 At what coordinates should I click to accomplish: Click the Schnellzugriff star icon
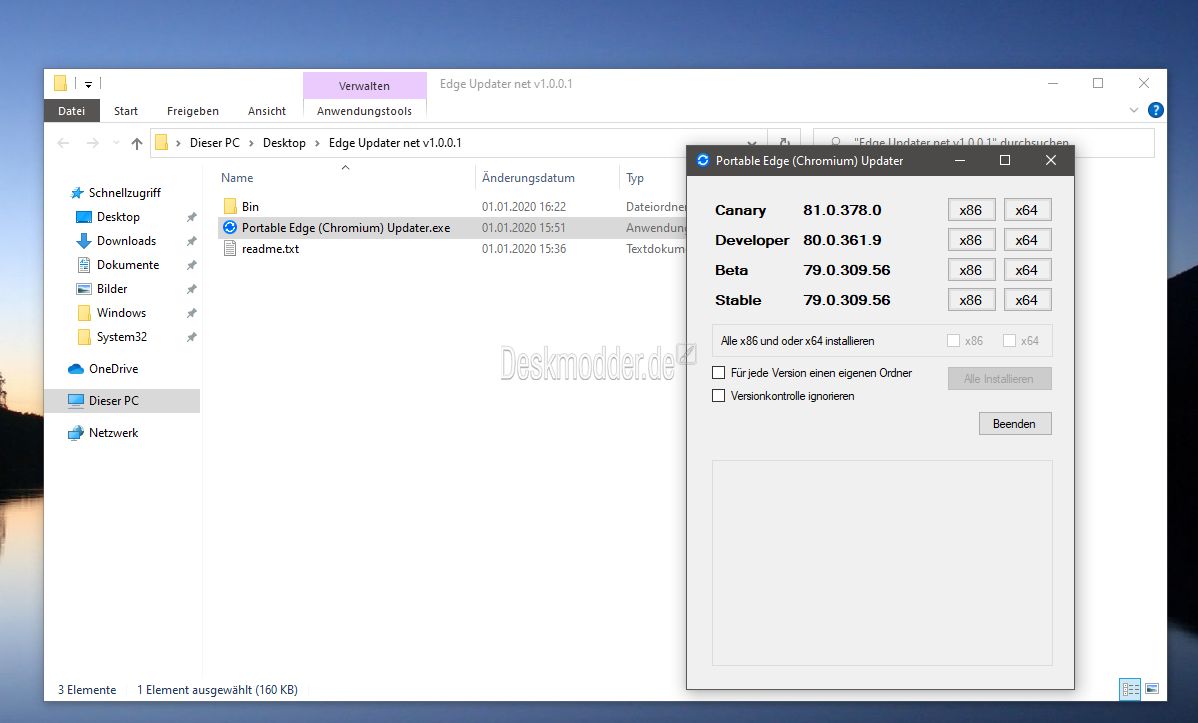point(76,193)
